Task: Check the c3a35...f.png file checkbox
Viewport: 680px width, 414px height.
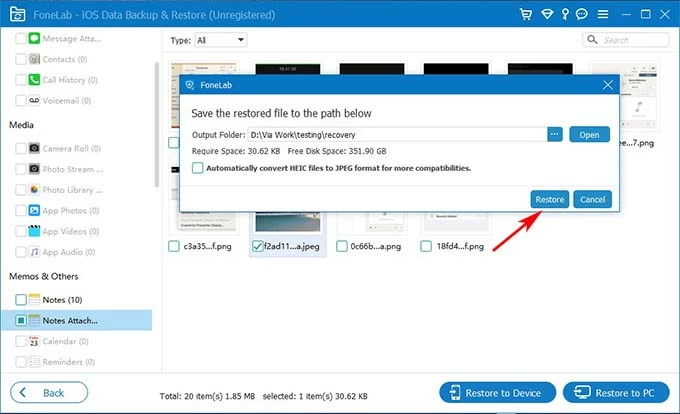Action: [175, 245]
